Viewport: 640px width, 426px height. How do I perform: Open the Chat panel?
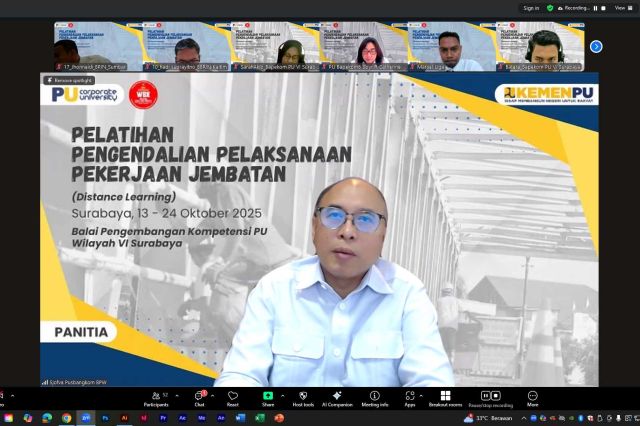click(199, 397)
